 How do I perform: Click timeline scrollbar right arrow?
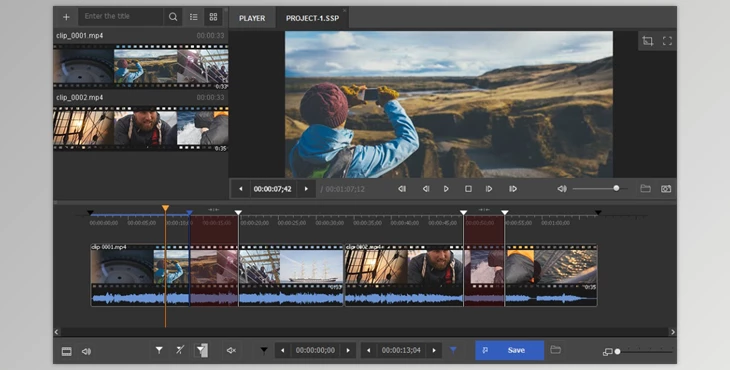673,332
